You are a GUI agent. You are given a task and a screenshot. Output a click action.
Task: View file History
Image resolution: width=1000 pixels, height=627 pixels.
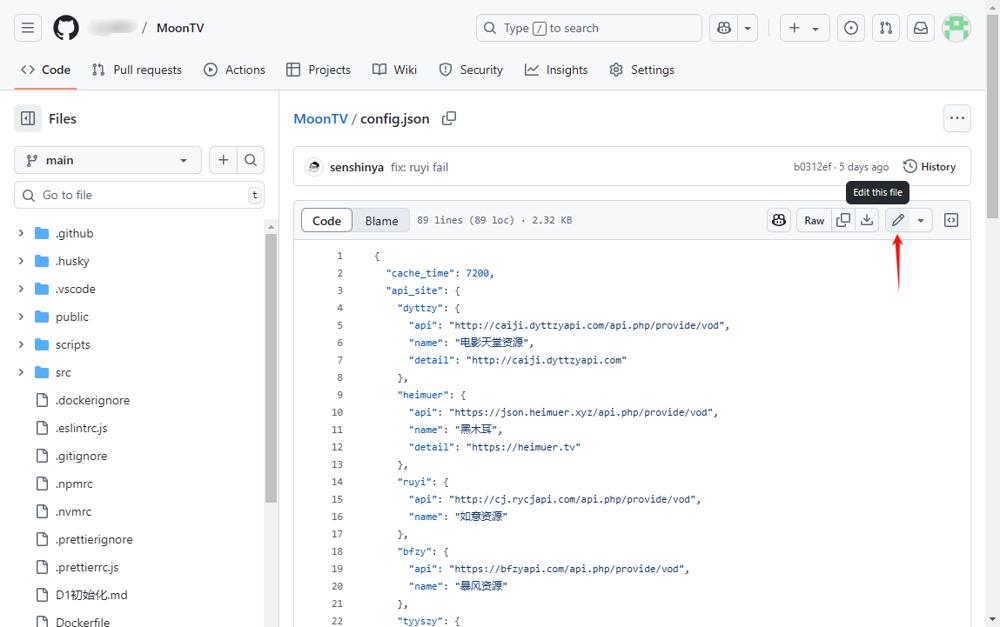click(x=929, y=167)
